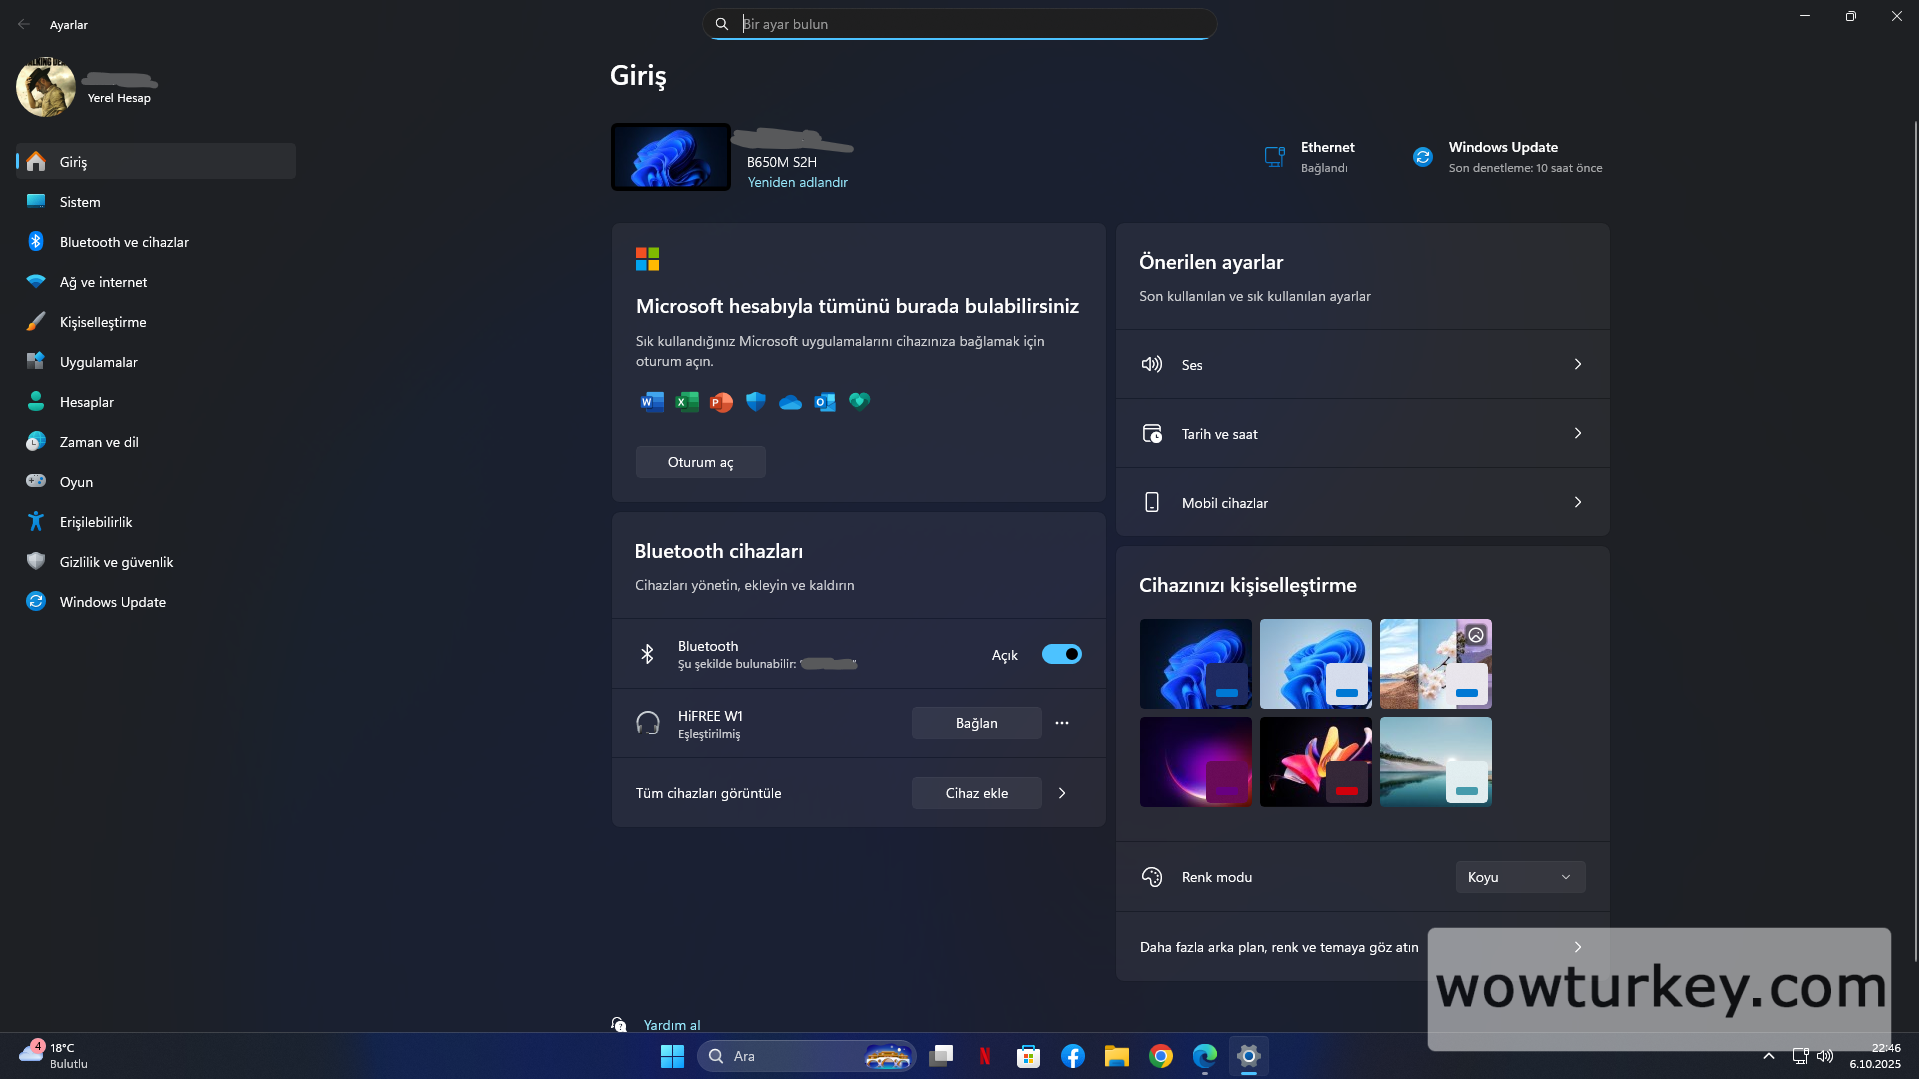Screen dimensions: 1919x1079
Task: Open more options for HiFREE W1
Action: pos(1062,723)
